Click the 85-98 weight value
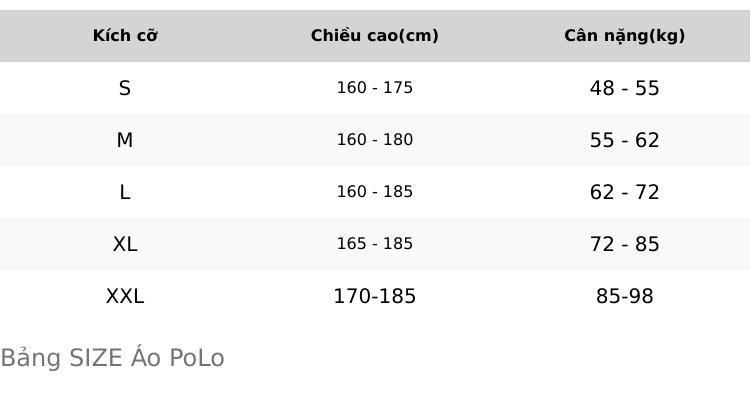The image size is (750, 394). point(624,296)
